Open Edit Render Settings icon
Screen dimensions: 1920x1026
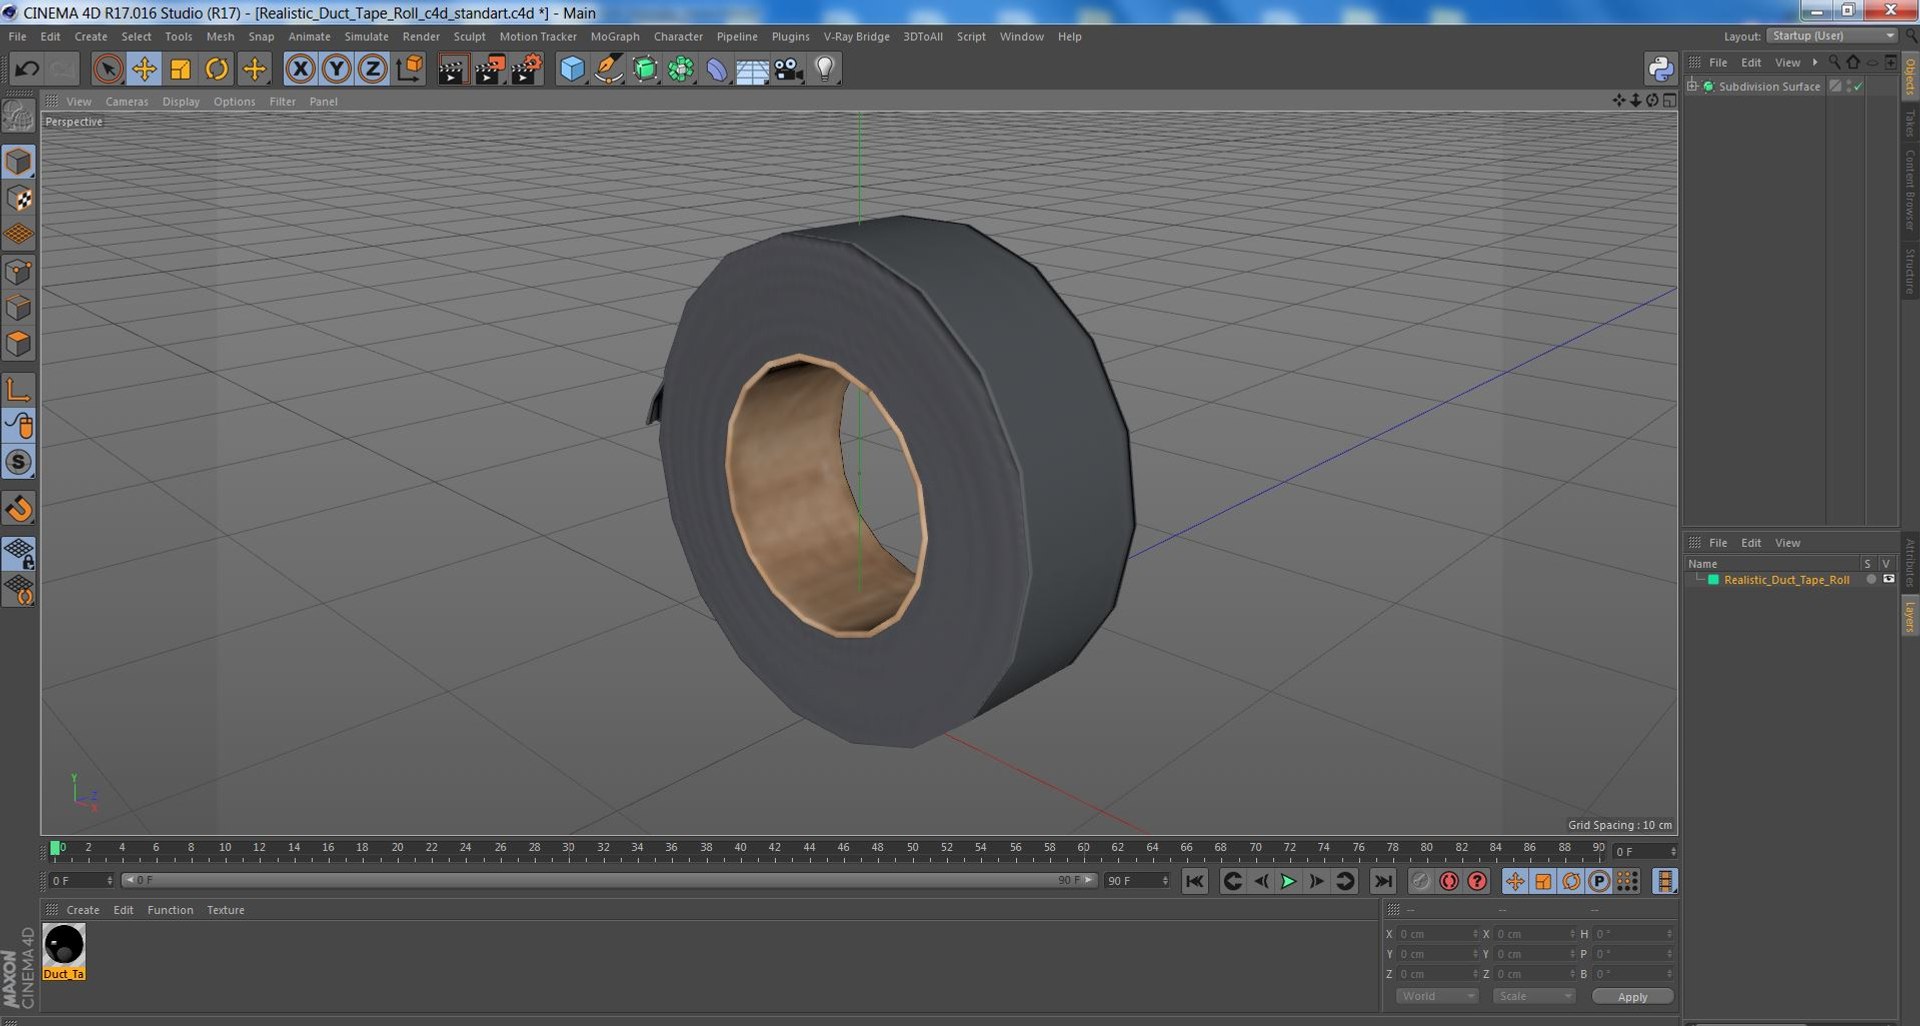tap(526, 69)
